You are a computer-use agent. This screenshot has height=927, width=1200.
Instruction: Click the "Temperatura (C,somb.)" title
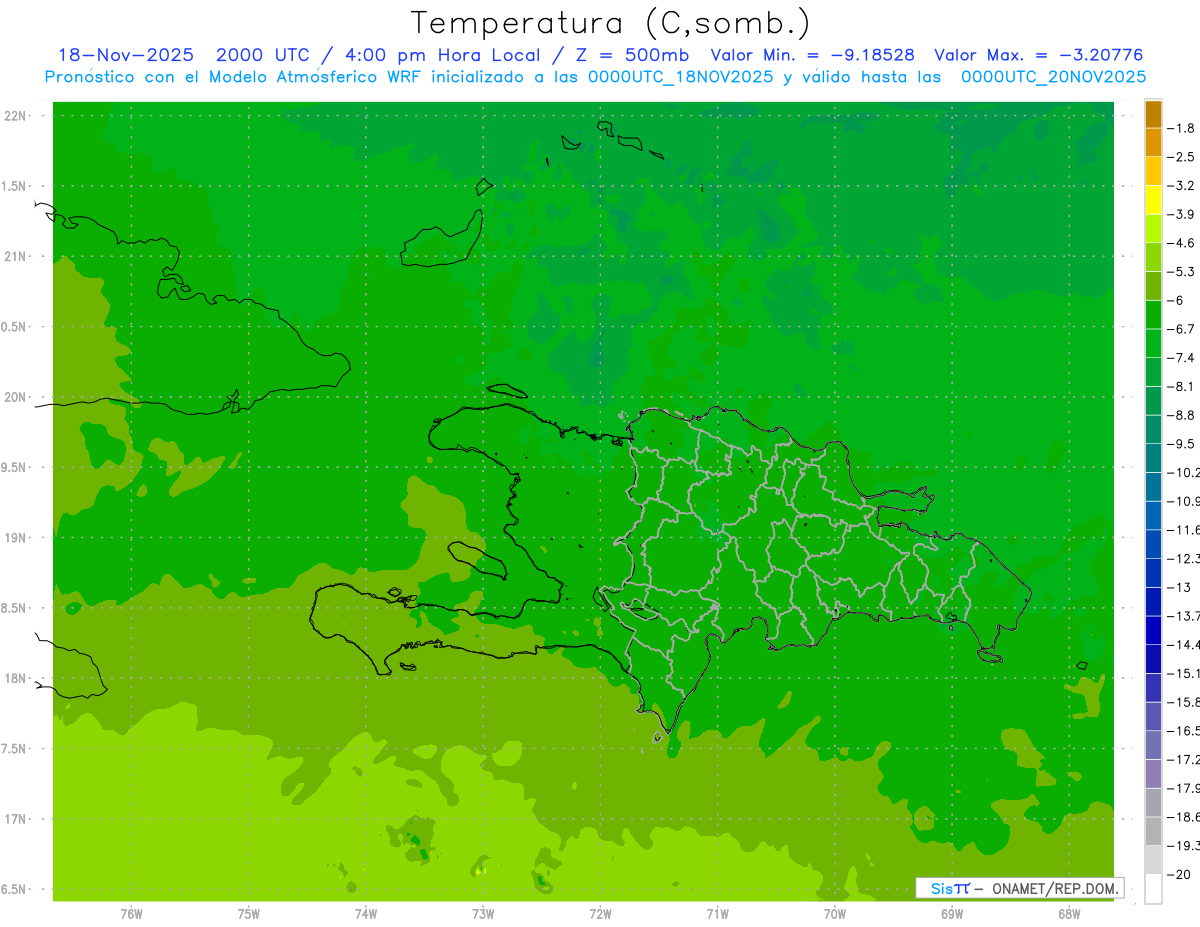[x=610, y=23]
